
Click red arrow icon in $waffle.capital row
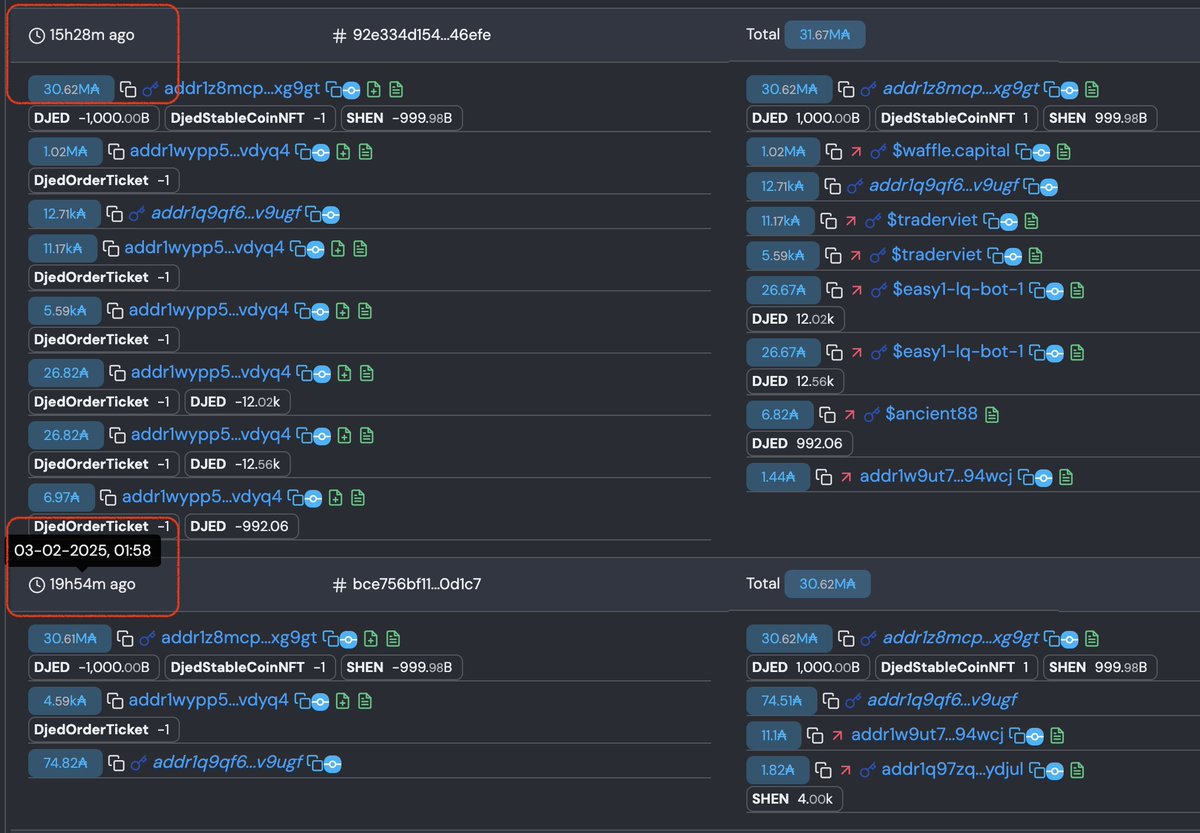click(x=856, y=152)
